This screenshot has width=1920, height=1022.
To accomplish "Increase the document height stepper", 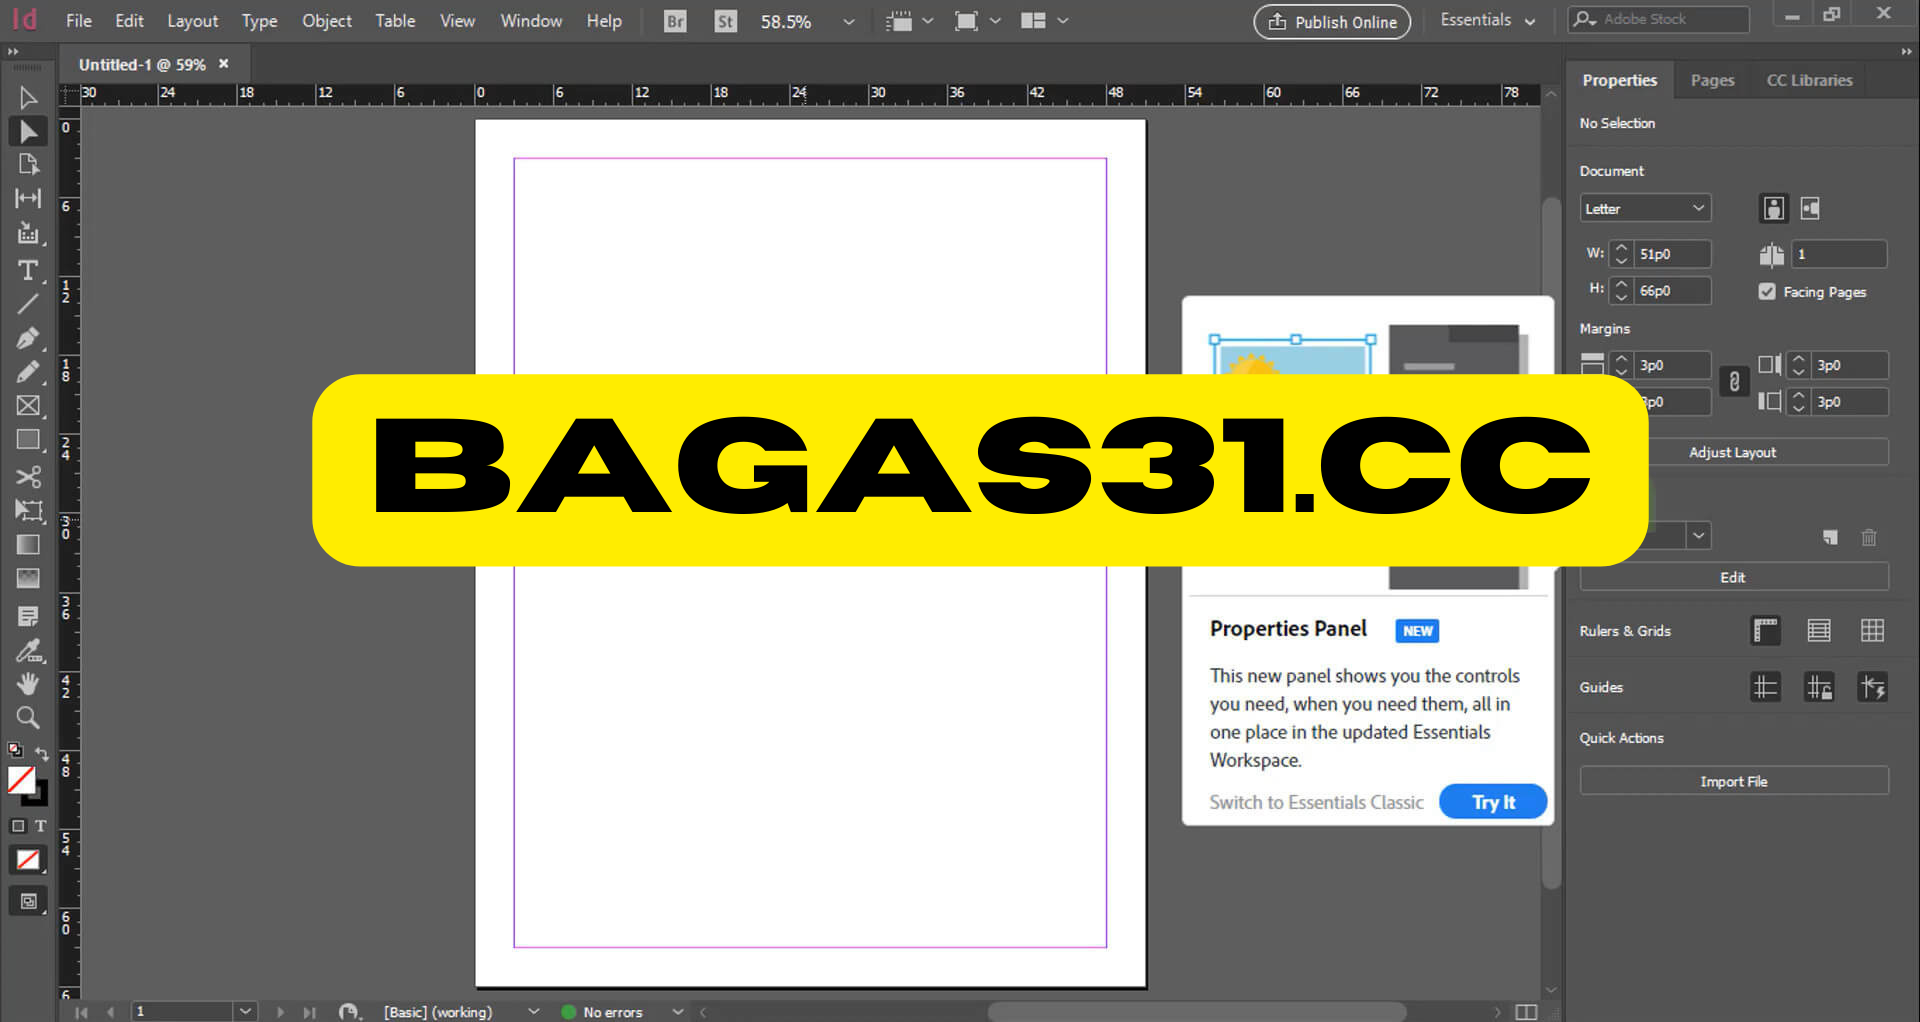I will pos(1622,284).
